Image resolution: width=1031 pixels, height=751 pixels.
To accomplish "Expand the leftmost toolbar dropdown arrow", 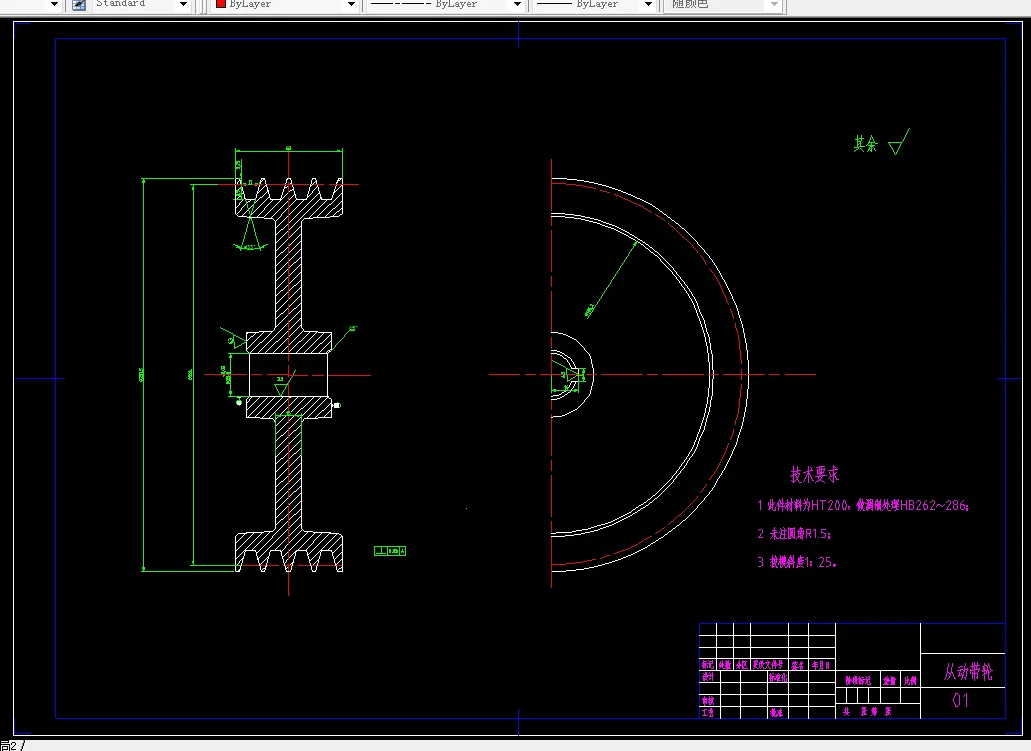I will (55, 5).
